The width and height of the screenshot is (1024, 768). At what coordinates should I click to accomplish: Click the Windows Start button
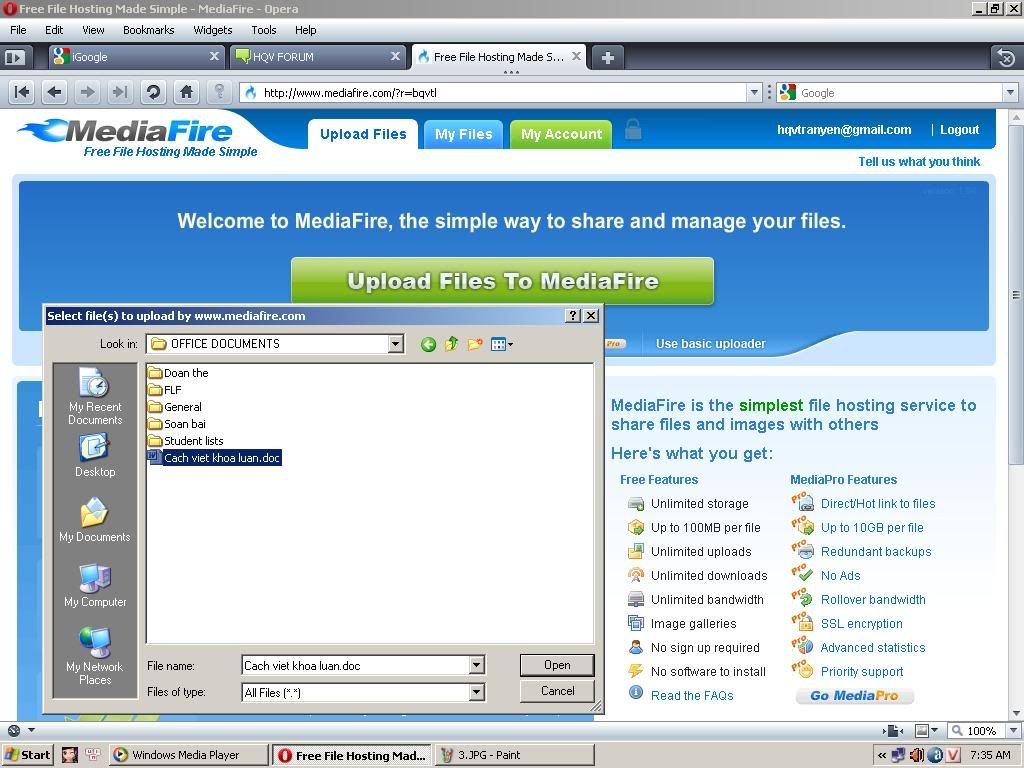[27, 755]
